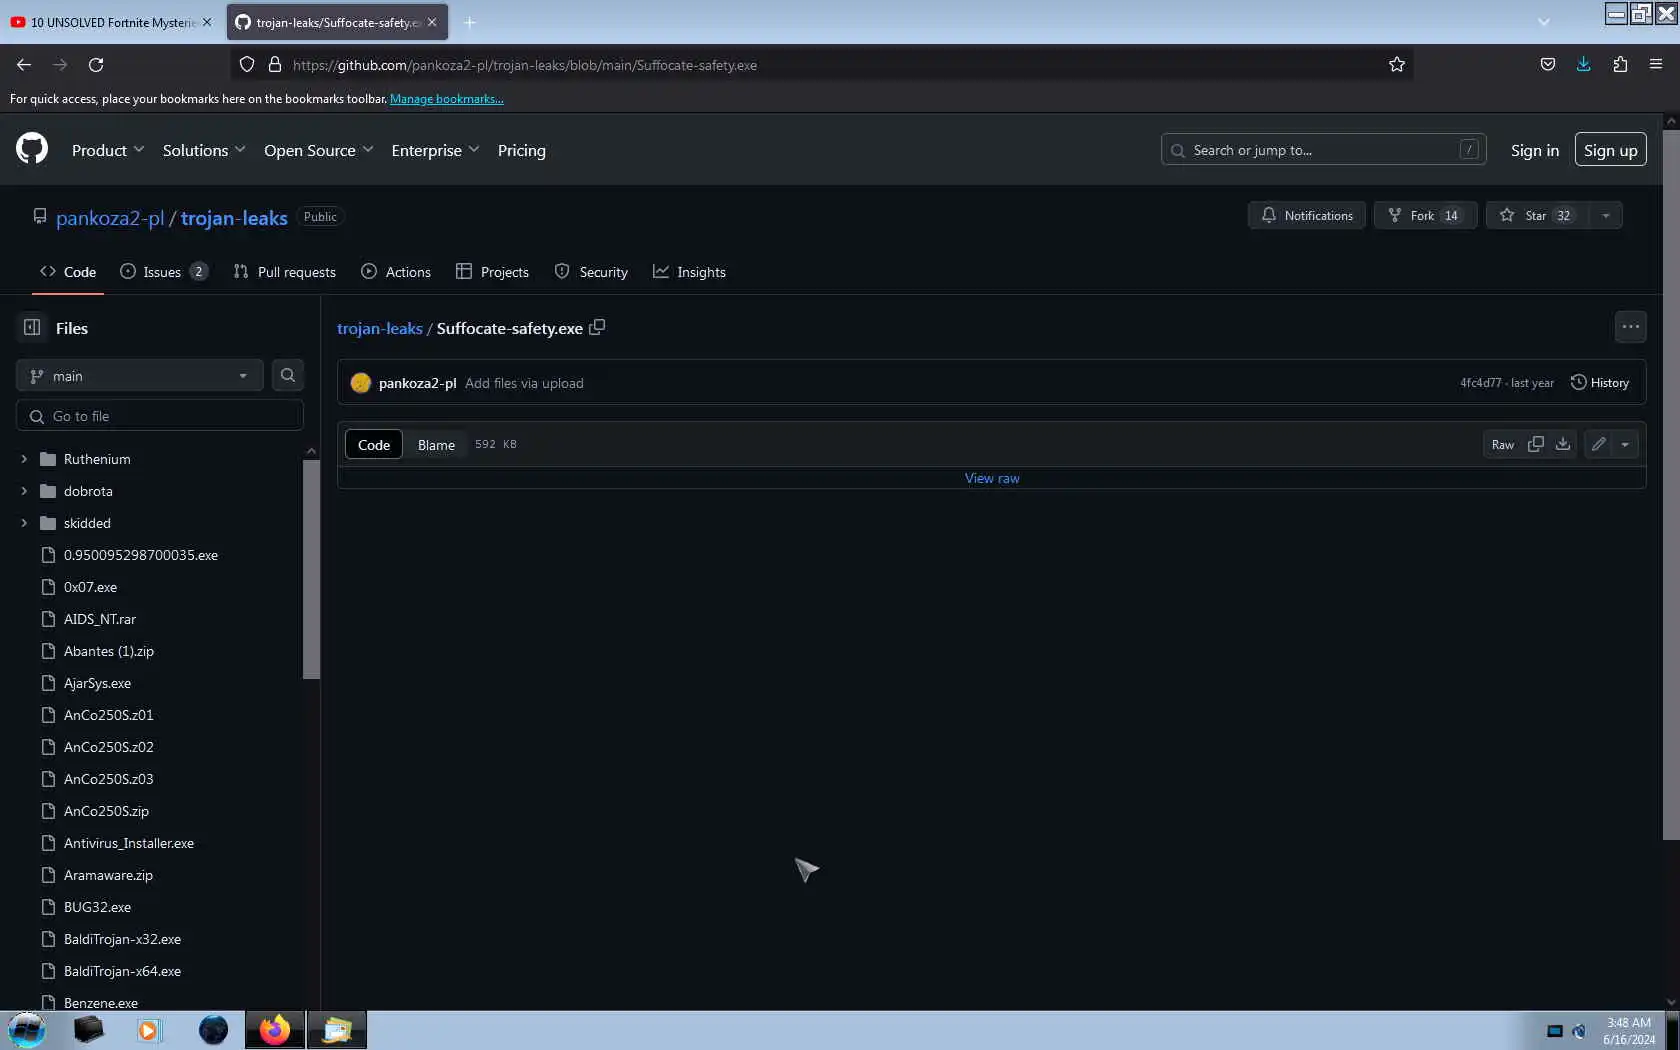
Task: List all tabs dropdown arrow
Action: coord(1544,22)
